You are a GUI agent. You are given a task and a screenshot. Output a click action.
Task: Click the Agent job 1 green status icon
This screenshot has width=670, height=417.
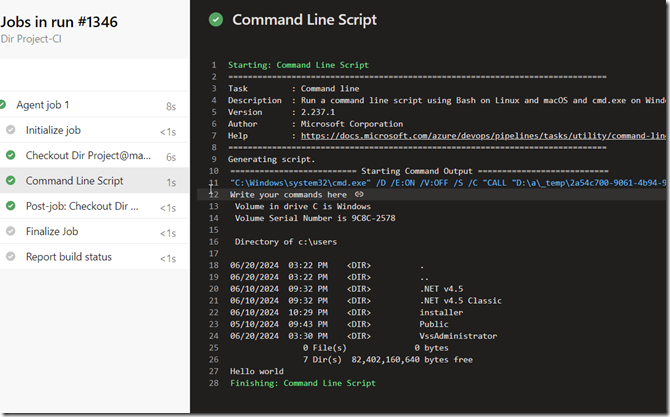click(3, 105)
